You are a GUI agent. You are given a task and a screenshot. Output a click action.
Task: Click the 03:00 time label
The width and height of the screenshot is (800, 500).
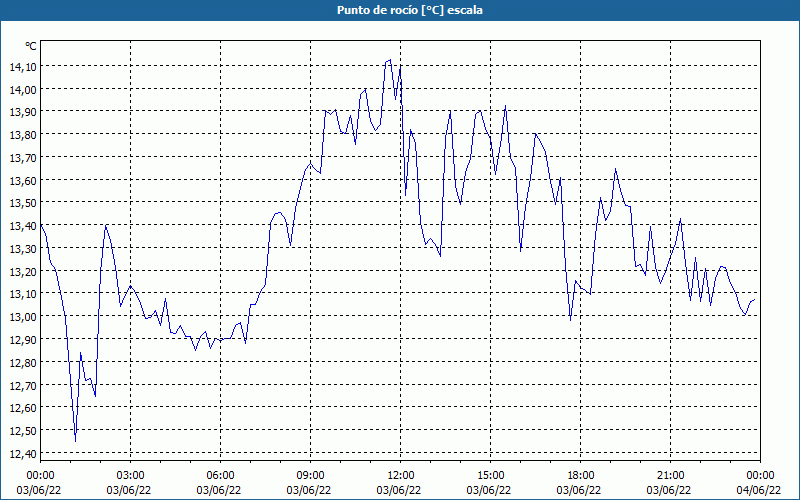tap(130, 476)
